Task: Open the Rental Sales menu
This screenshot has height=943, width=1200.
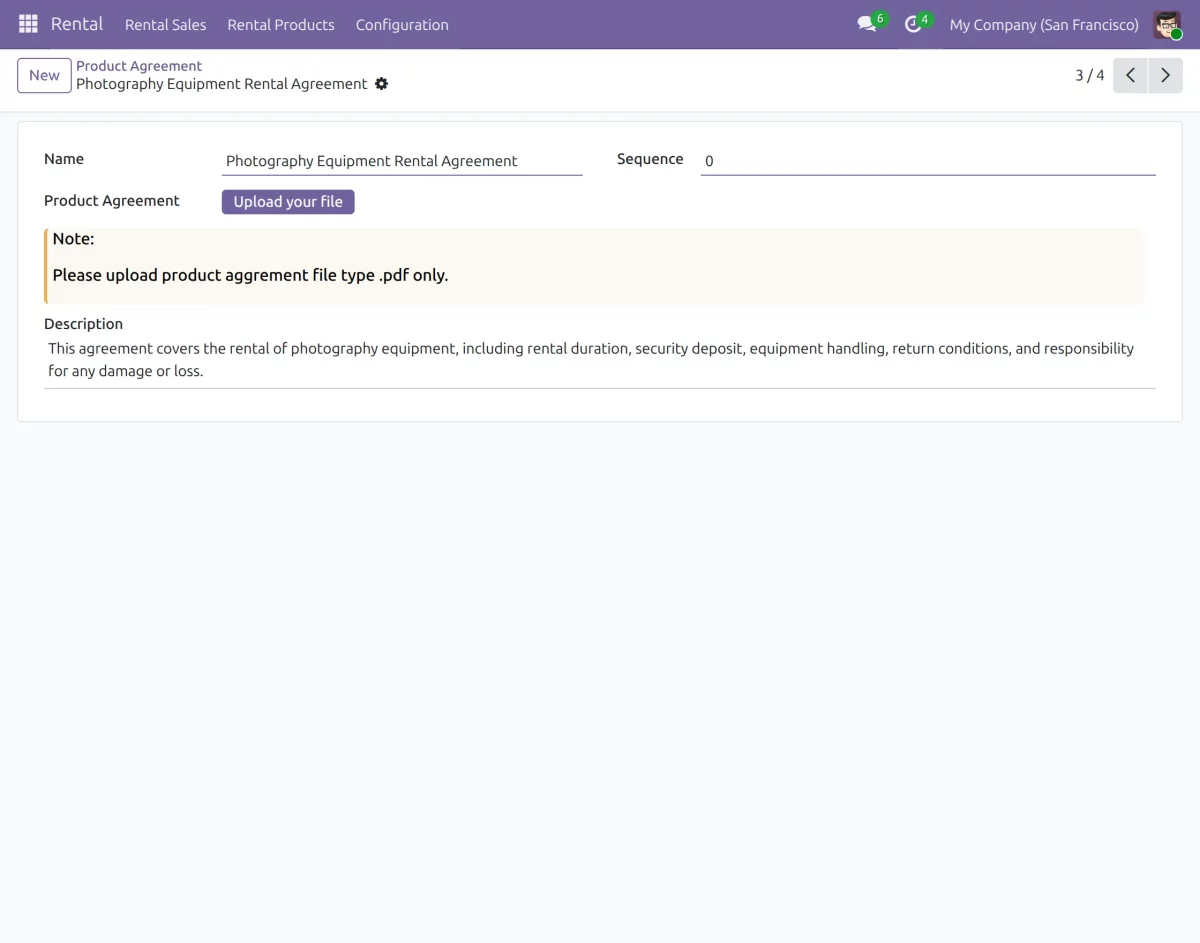Action: point(165,24)
